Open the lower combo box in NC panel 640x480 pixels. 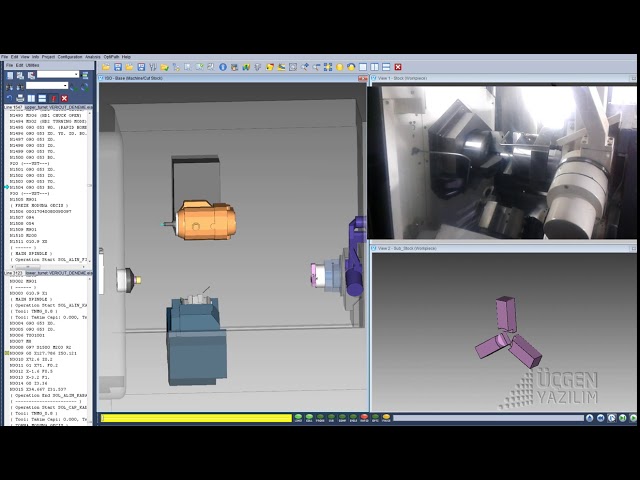pyautogui.click(x=47, y=86)
